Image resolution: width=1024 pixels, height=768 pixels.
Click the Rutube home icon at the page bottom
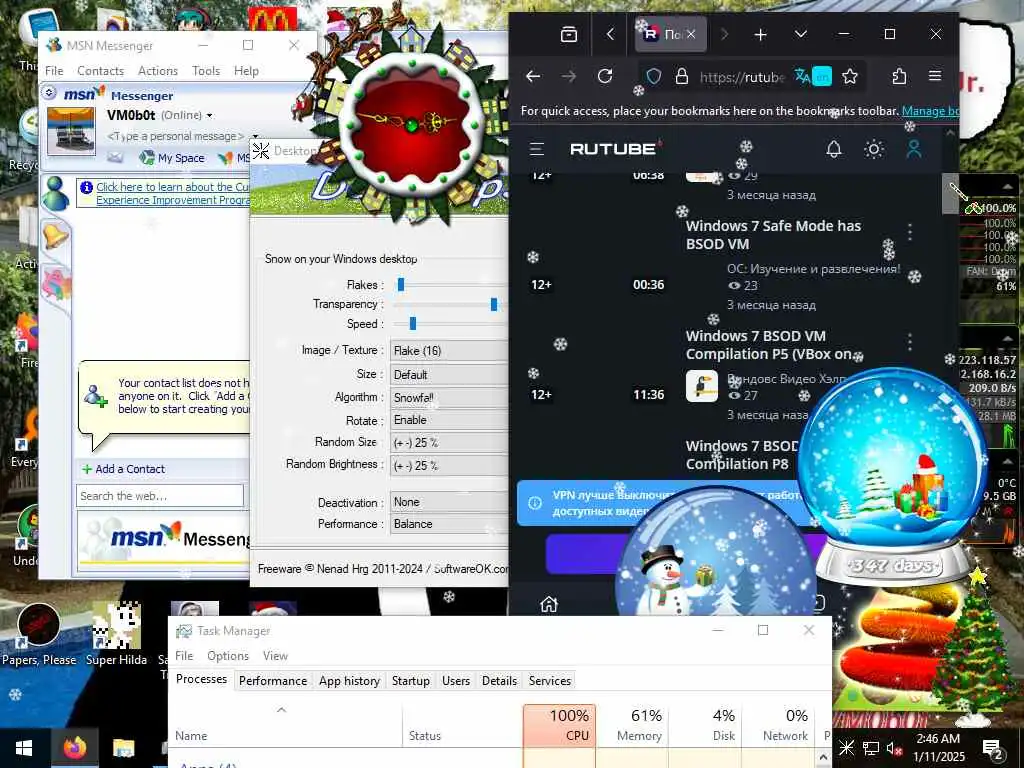click(549, 604)
